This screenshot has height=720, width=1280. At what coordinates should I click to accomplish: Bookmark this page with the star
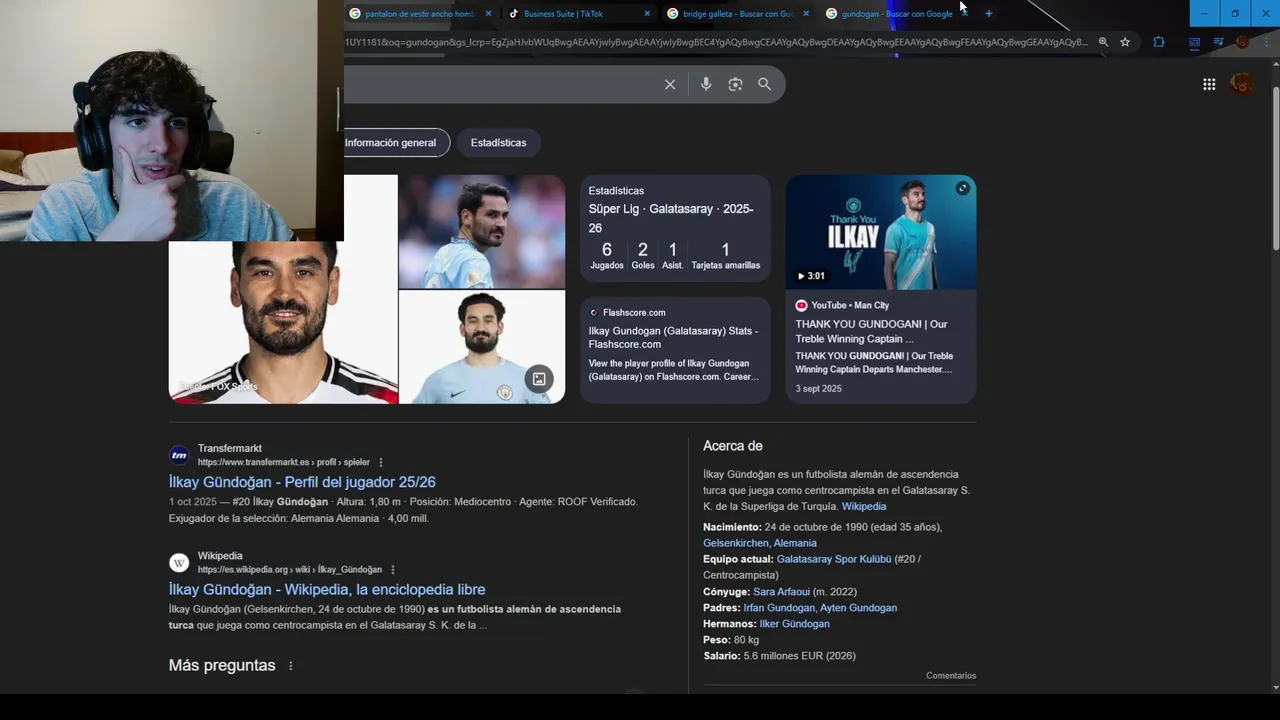pos(1125,42)
